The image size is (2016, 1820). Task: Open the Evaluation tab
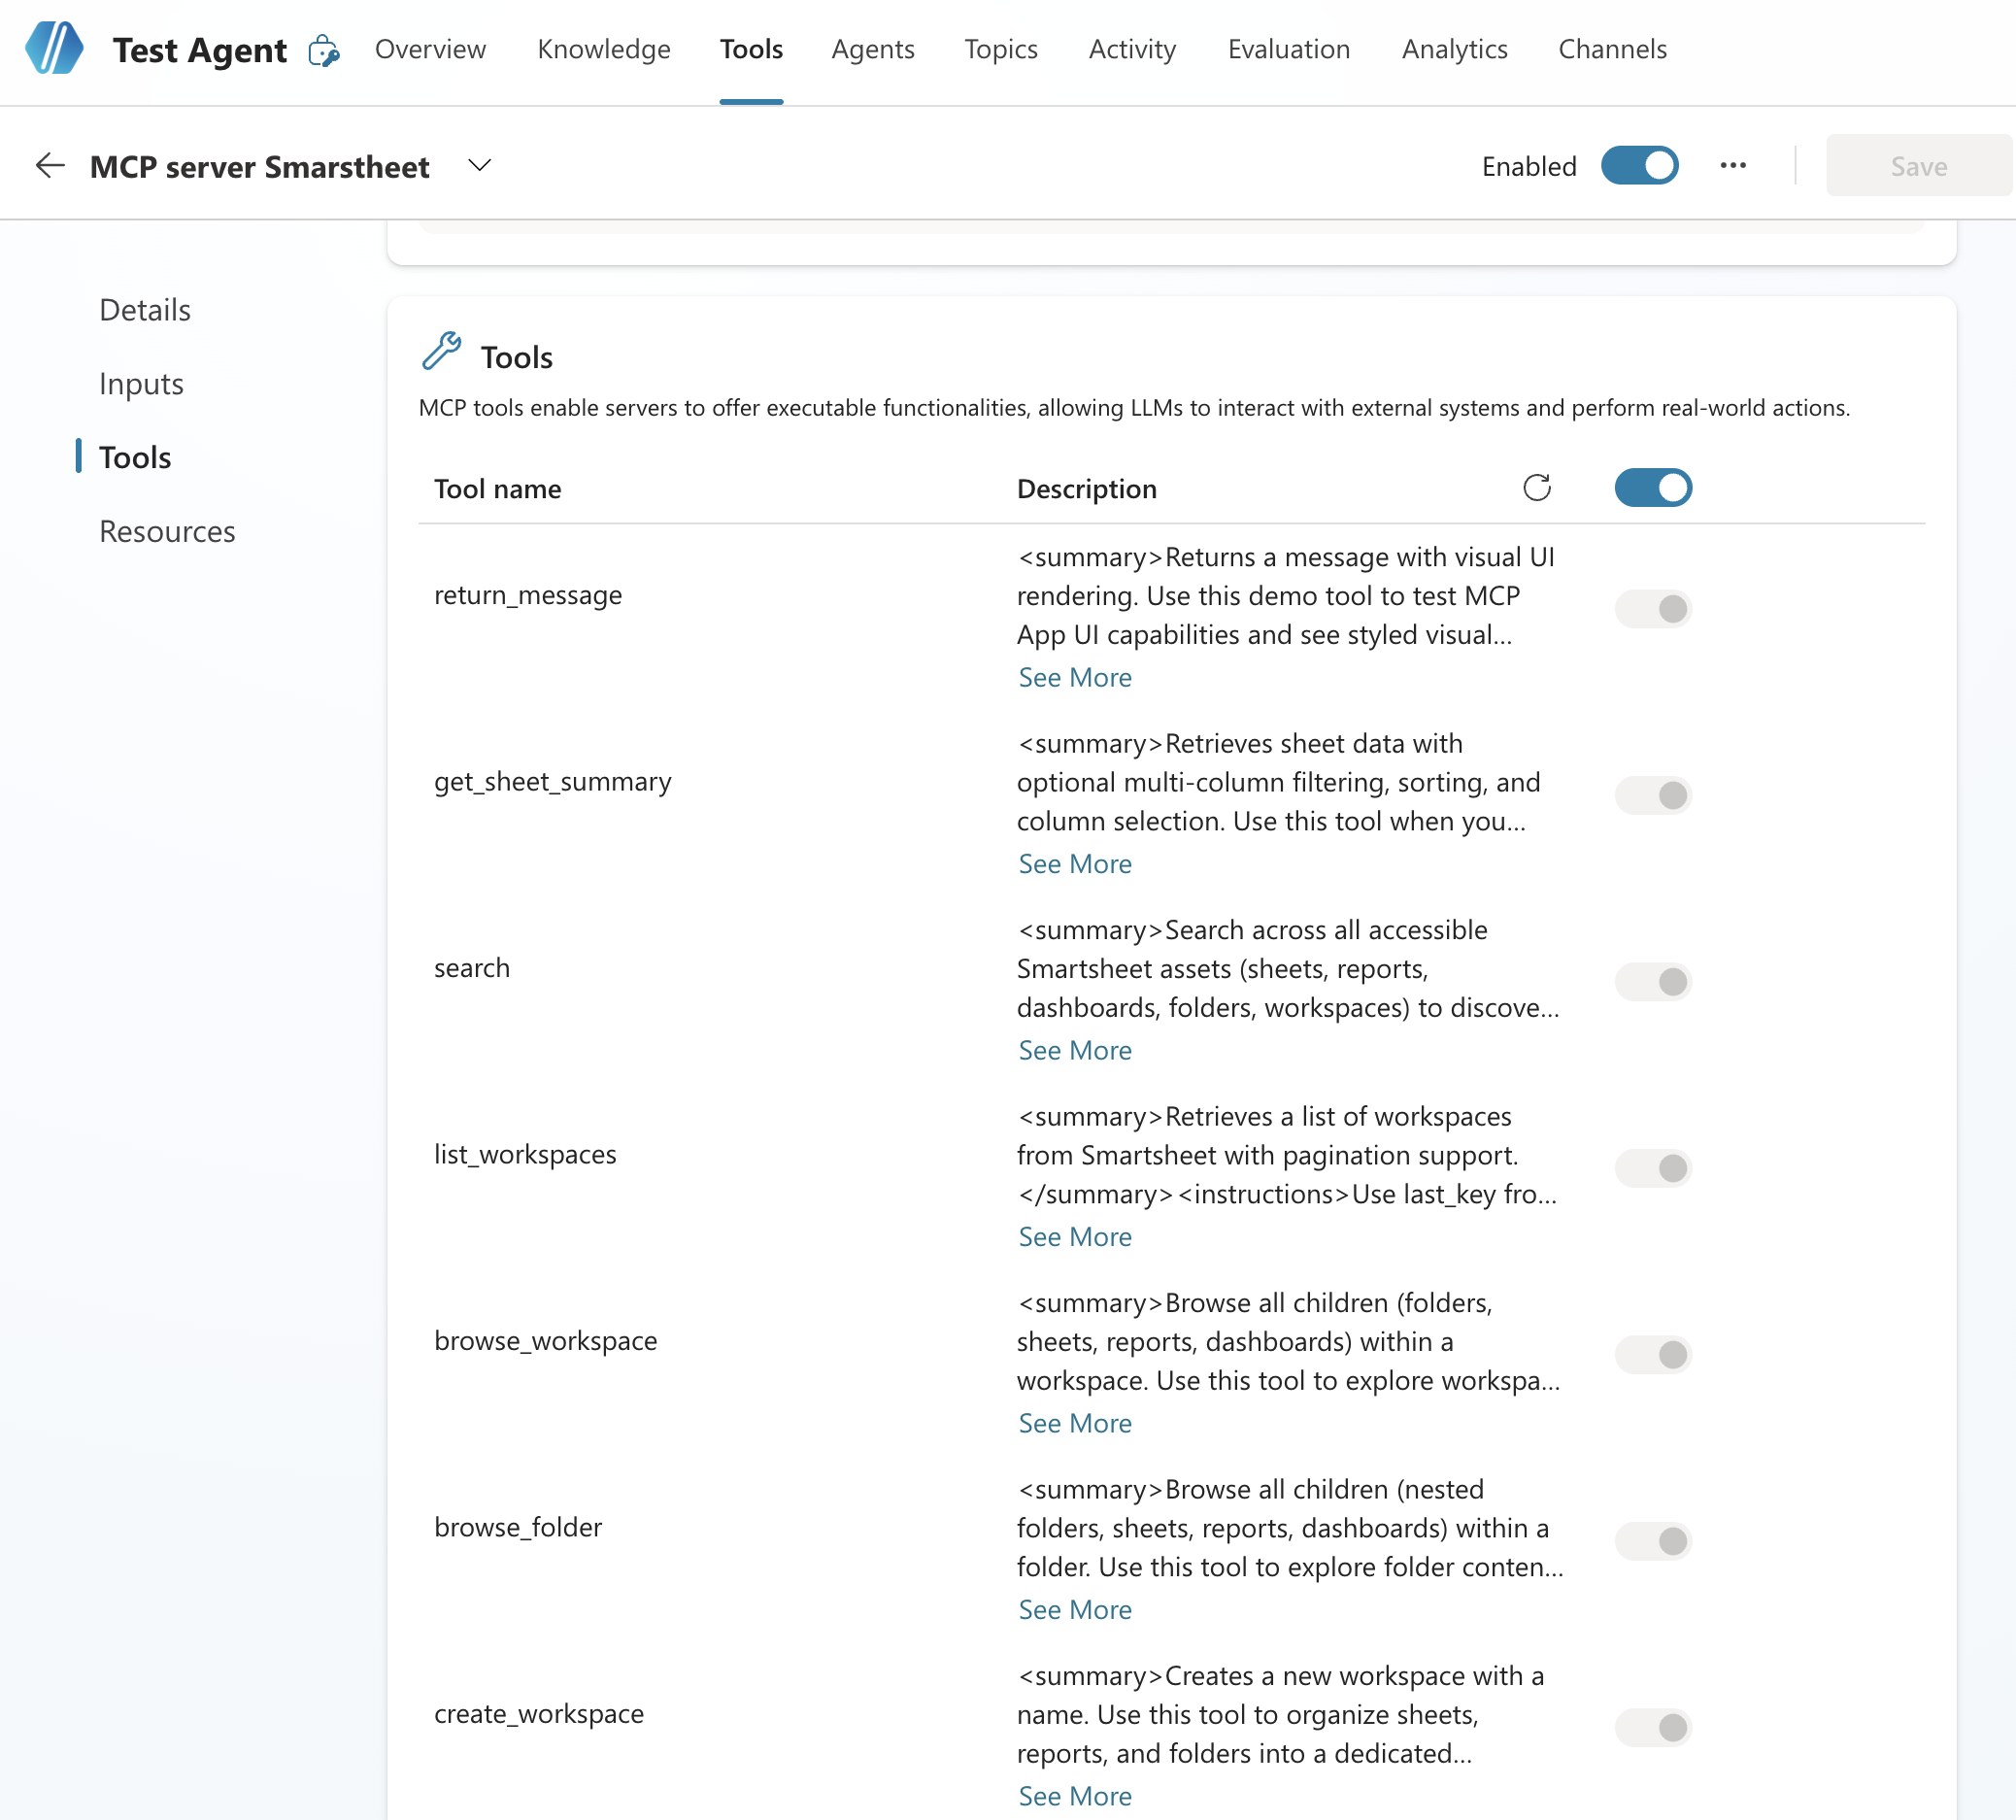click(x=1289, y=49)
